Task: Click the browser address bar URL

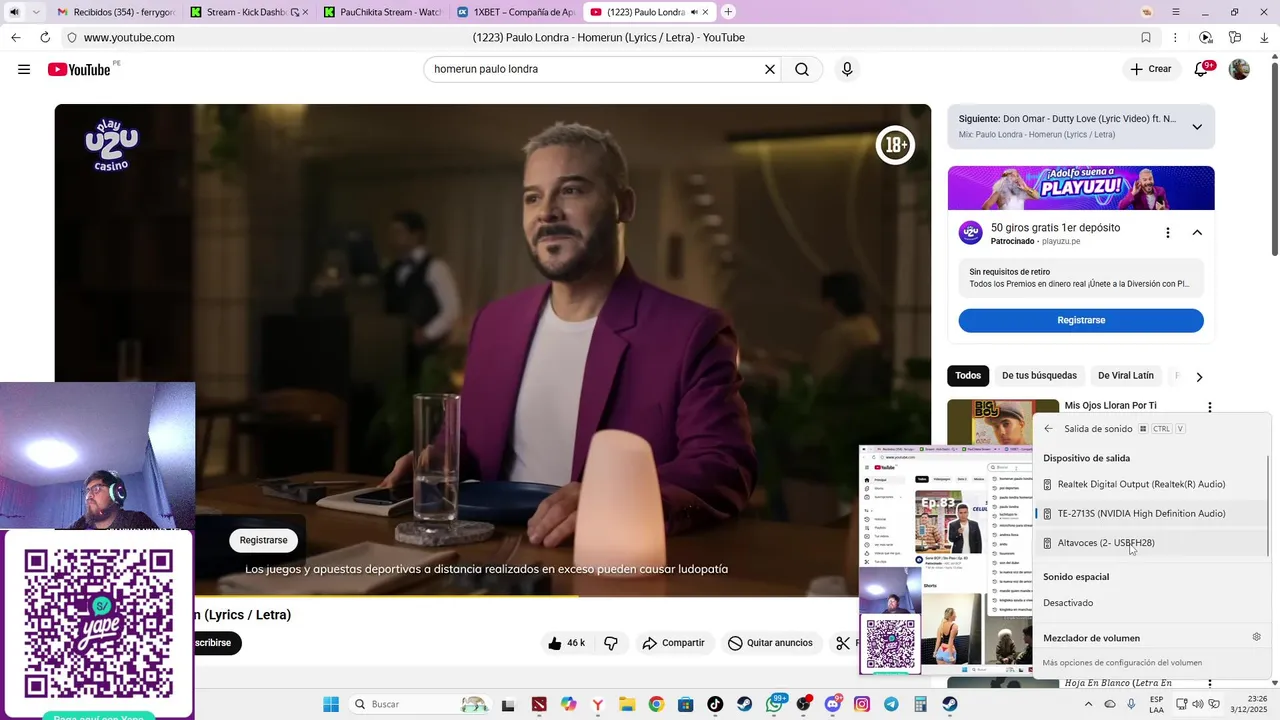Action: 129,37
